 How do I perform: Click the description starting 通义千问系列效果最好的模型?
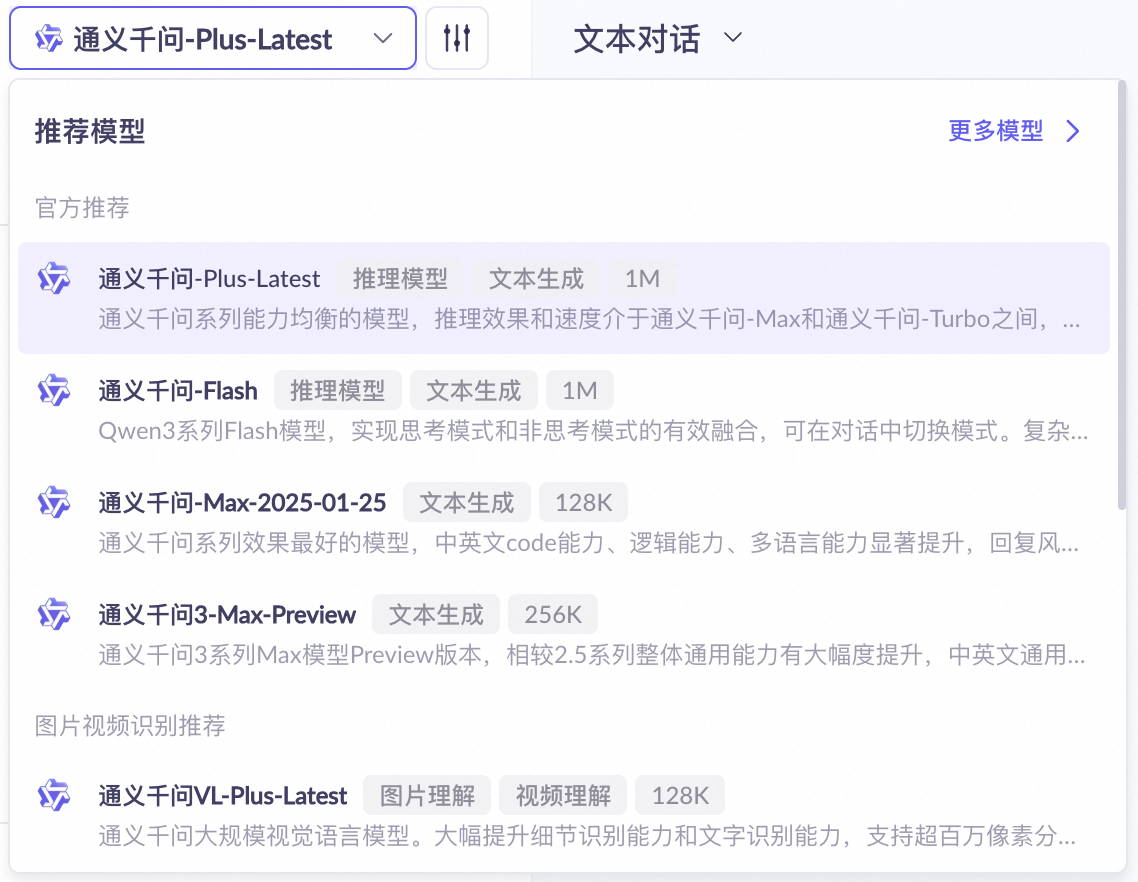589,542
